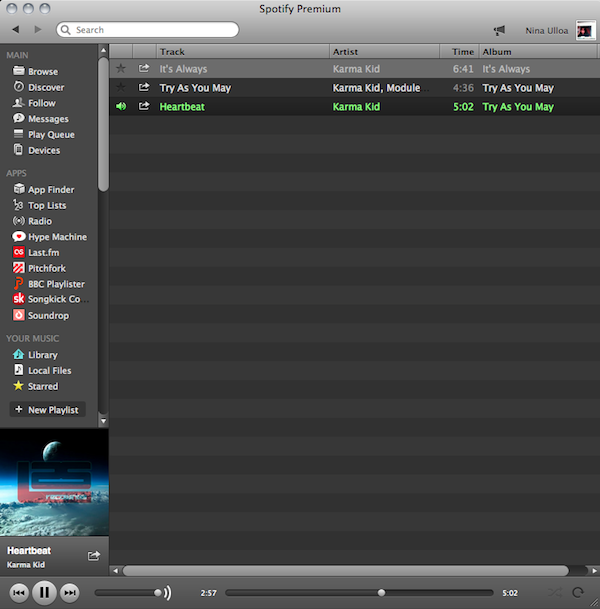Click the 6:41 time value
Image resolution: width=600 pixels, height=609 pixels.
(463, 69)
